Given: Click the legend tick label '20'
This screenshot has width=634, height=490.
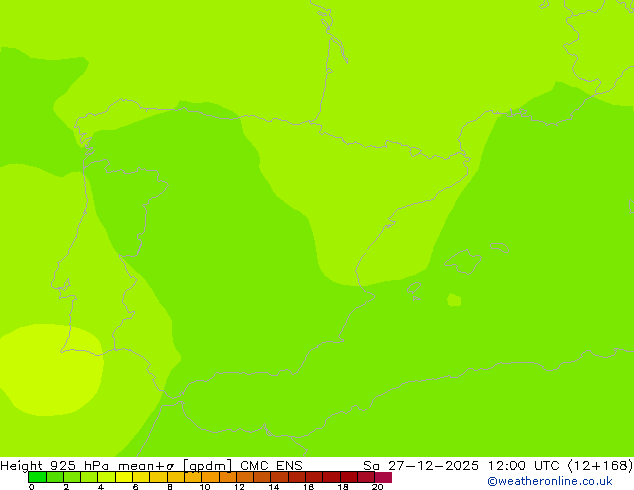Looking at the screenshot, I should coord(377,487).
